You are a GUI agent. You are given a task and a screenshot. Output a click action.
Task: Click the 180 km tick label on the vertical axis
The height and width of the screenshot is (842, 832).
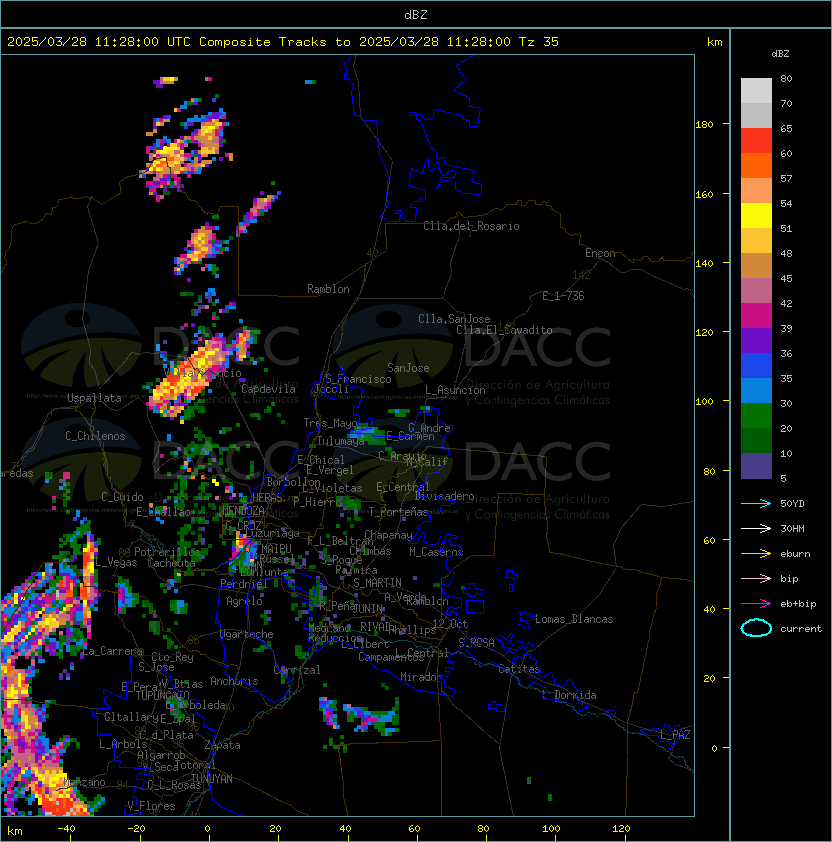pyautogui.click(x=704, y=125)
